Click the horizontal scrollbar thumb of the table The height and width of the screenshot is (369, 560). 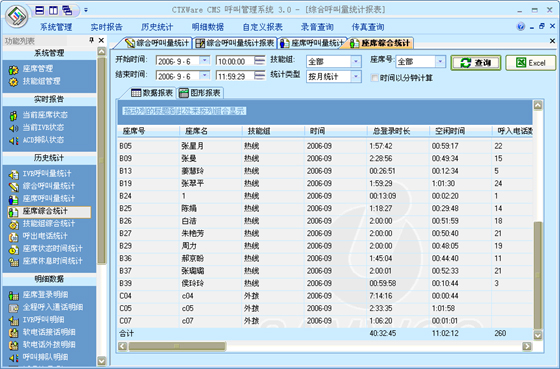pyautogui.click(x=177, y=346)
